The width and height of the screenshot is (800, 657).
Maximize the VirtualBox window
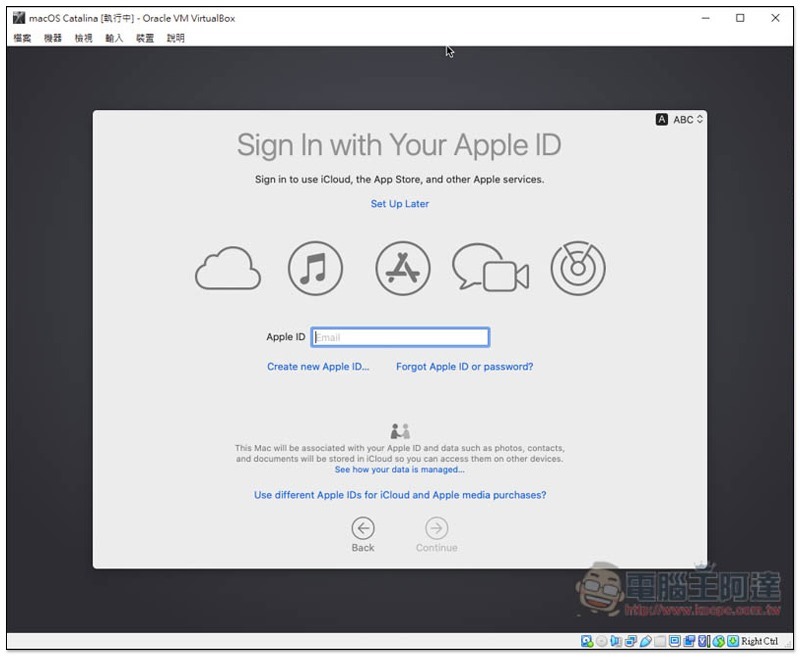pyautogui.click(x=740, y=18)
